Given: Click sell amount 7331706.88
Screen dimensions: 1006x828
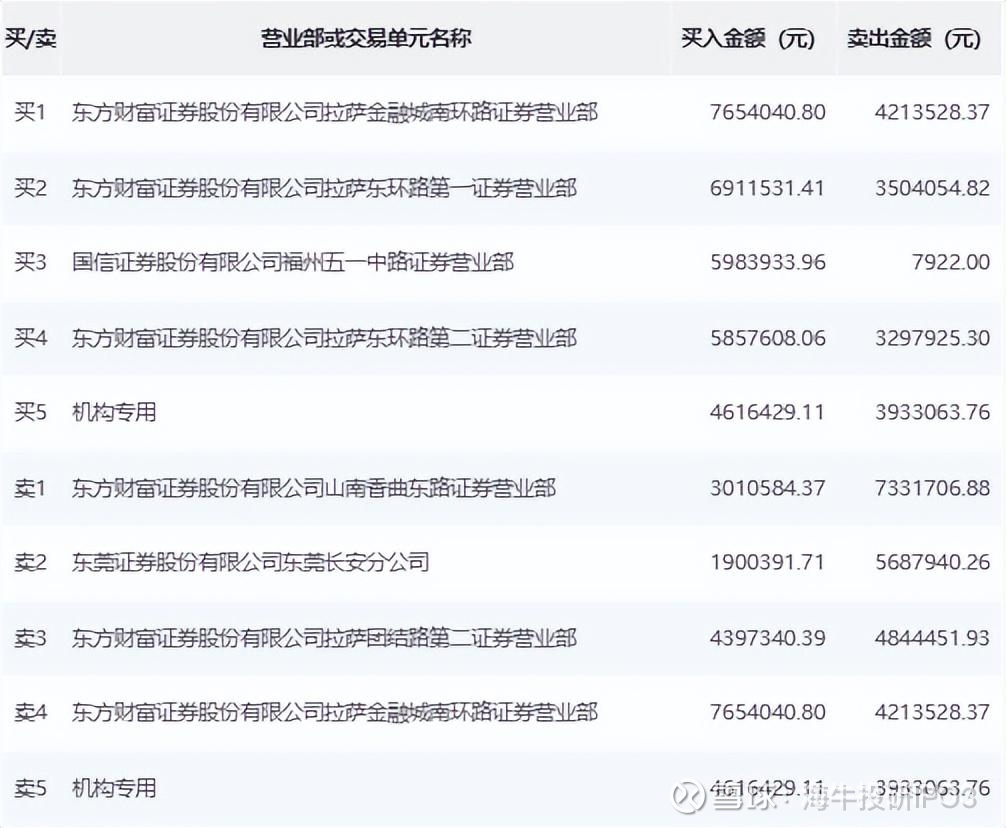Looking at the screenshot, I should click(932, 488).
